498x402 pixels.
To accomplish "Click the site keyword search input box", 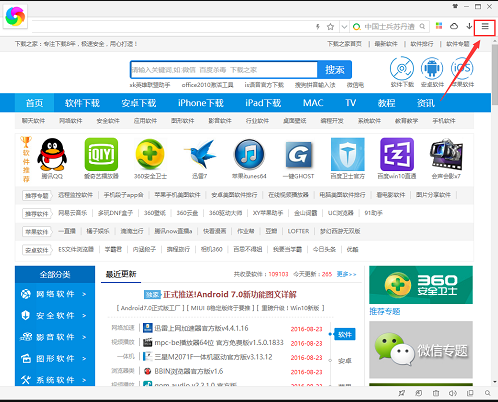I will (224, 70).
